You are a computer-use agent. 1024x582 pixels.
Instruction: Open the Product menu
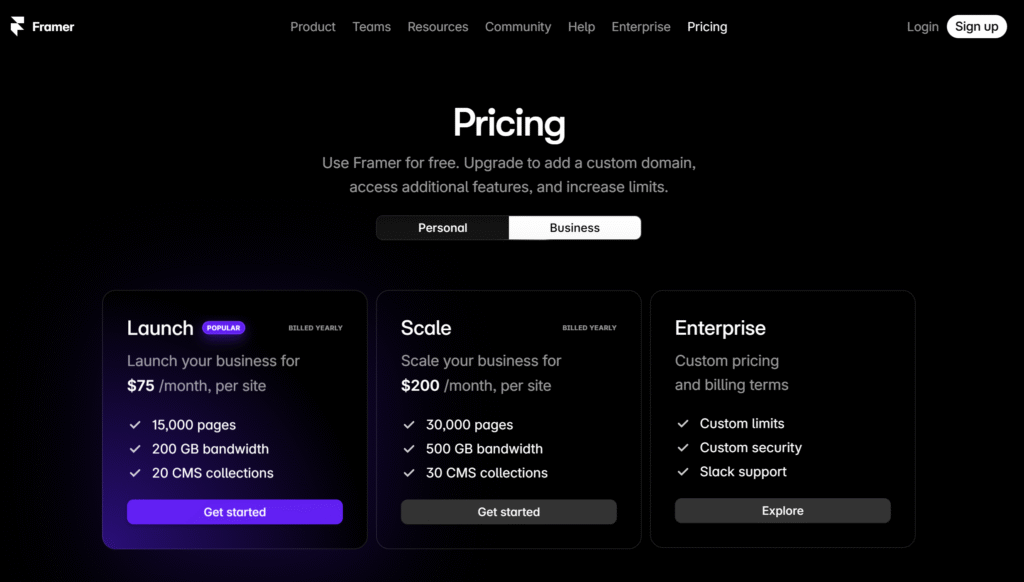coord(313,27)
